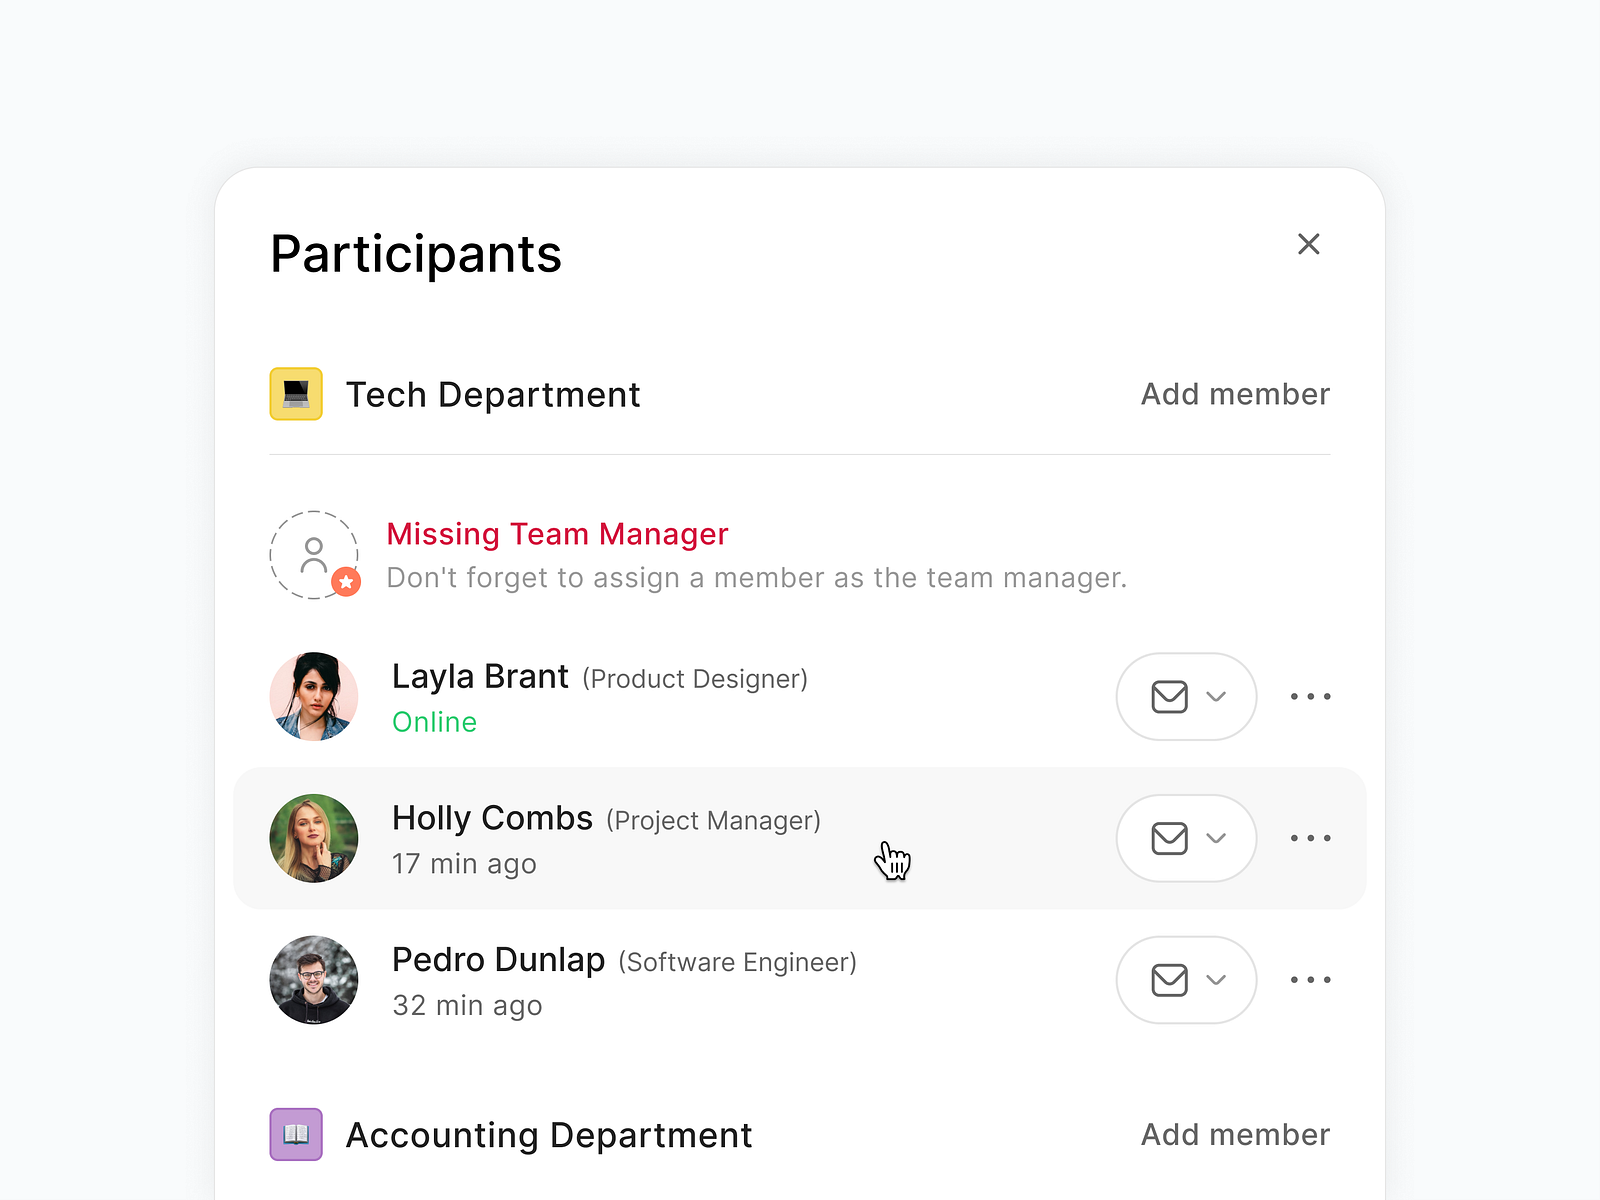Image resolution: width=1600 pixels, height=1200 pixels.
Task: Click the Accounting Department book icon
Action: (x=295, y=1134)
